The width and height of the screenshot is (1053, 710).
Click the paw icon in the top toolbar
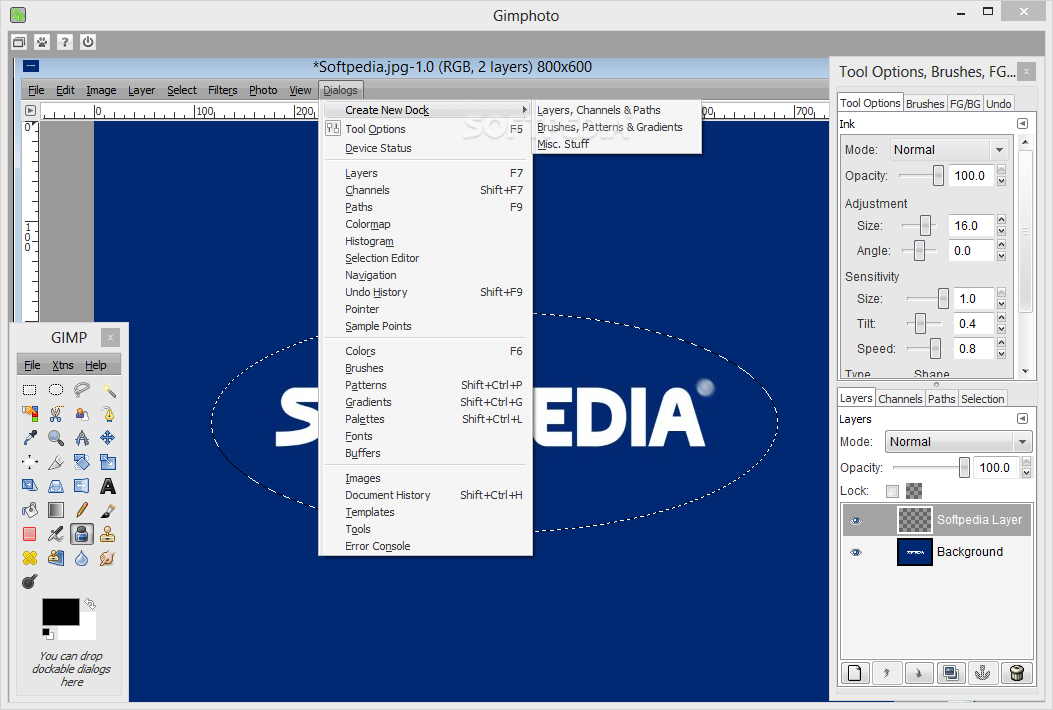coord(42,42)
